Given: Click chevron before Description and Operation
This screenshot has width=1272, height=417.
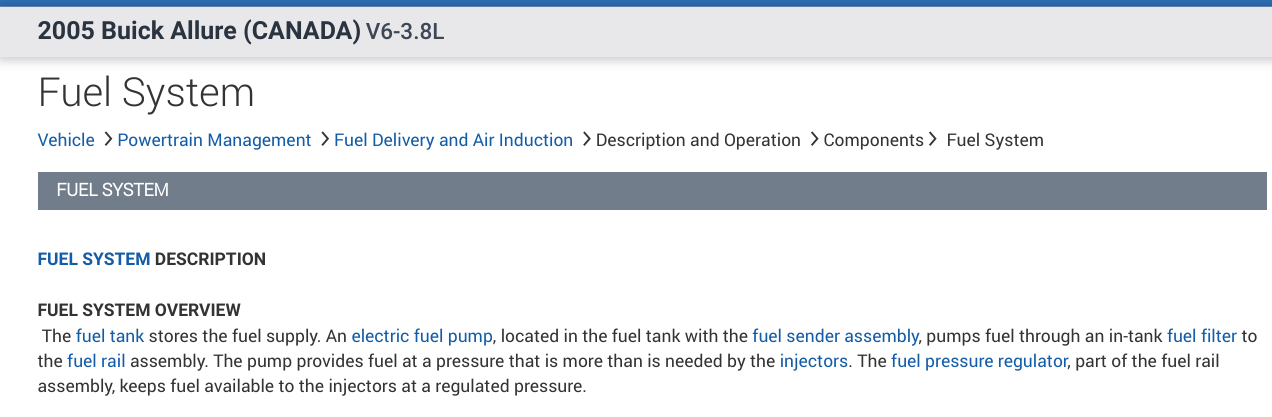Looking at the screenshot, I should click(585, 140).
